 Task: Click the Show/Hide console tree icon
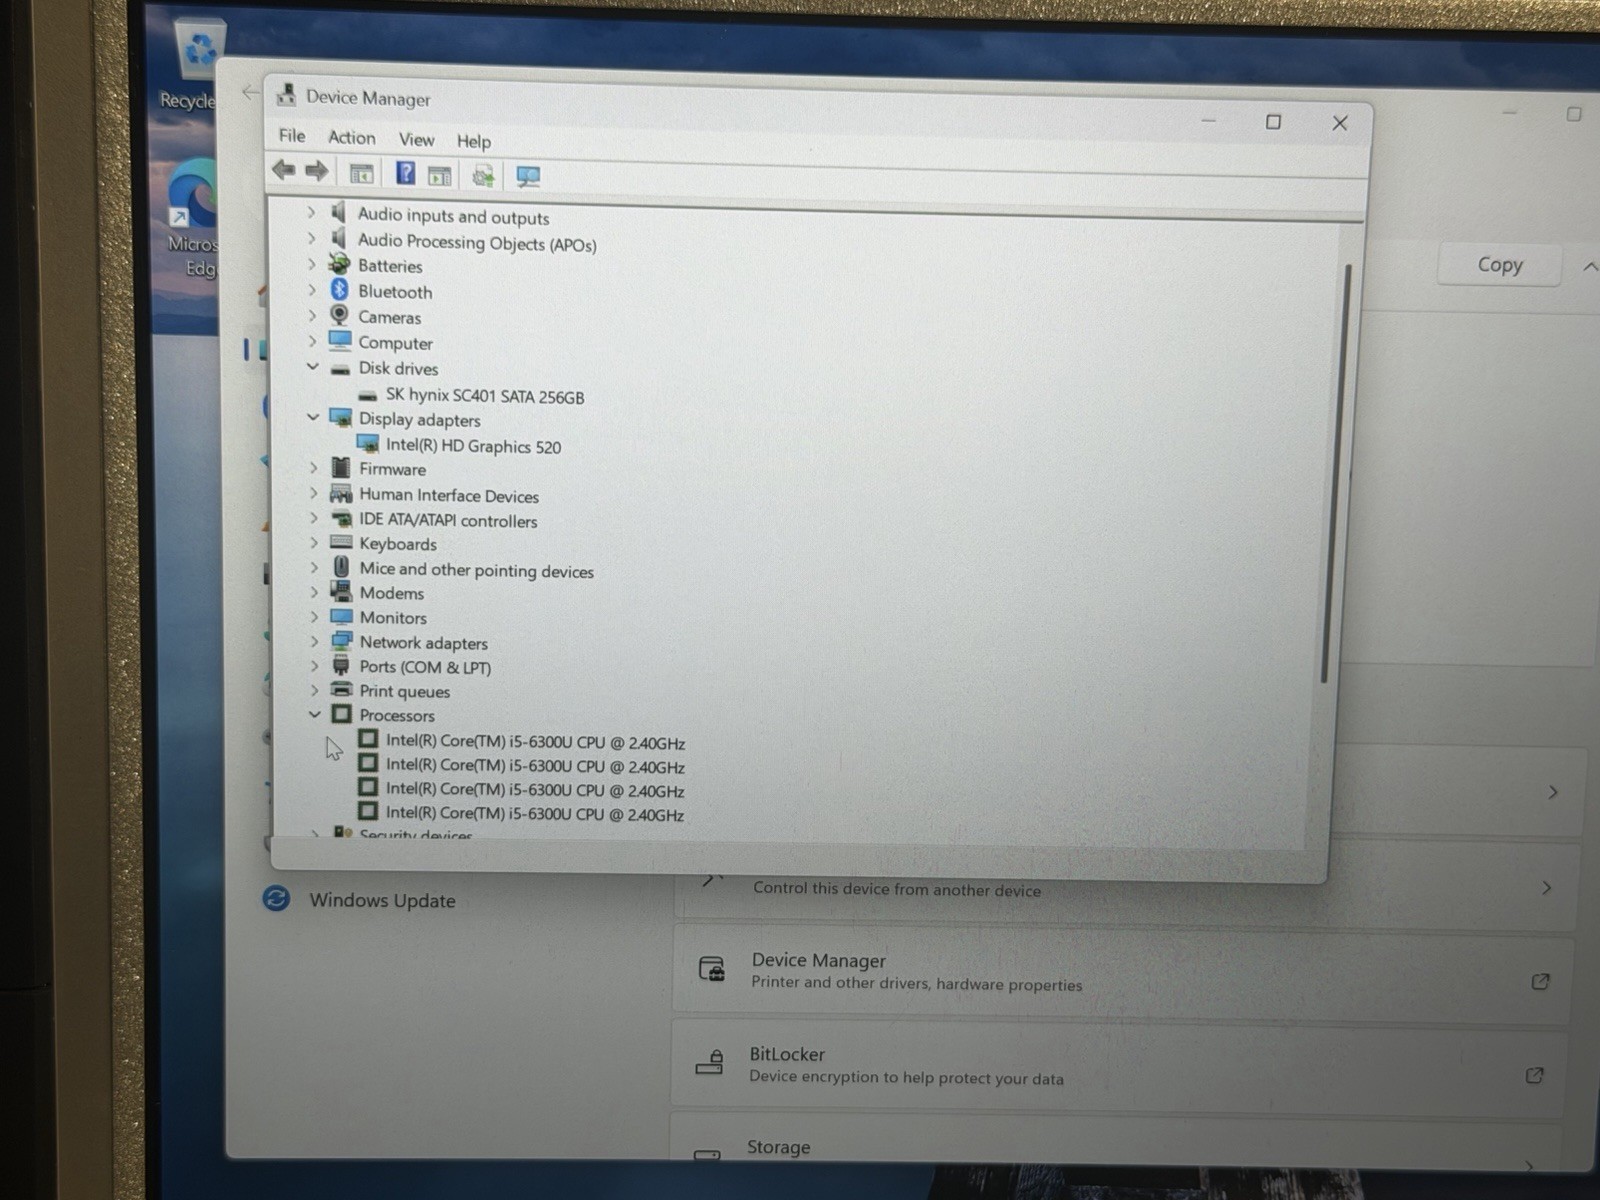coord(361,174)
